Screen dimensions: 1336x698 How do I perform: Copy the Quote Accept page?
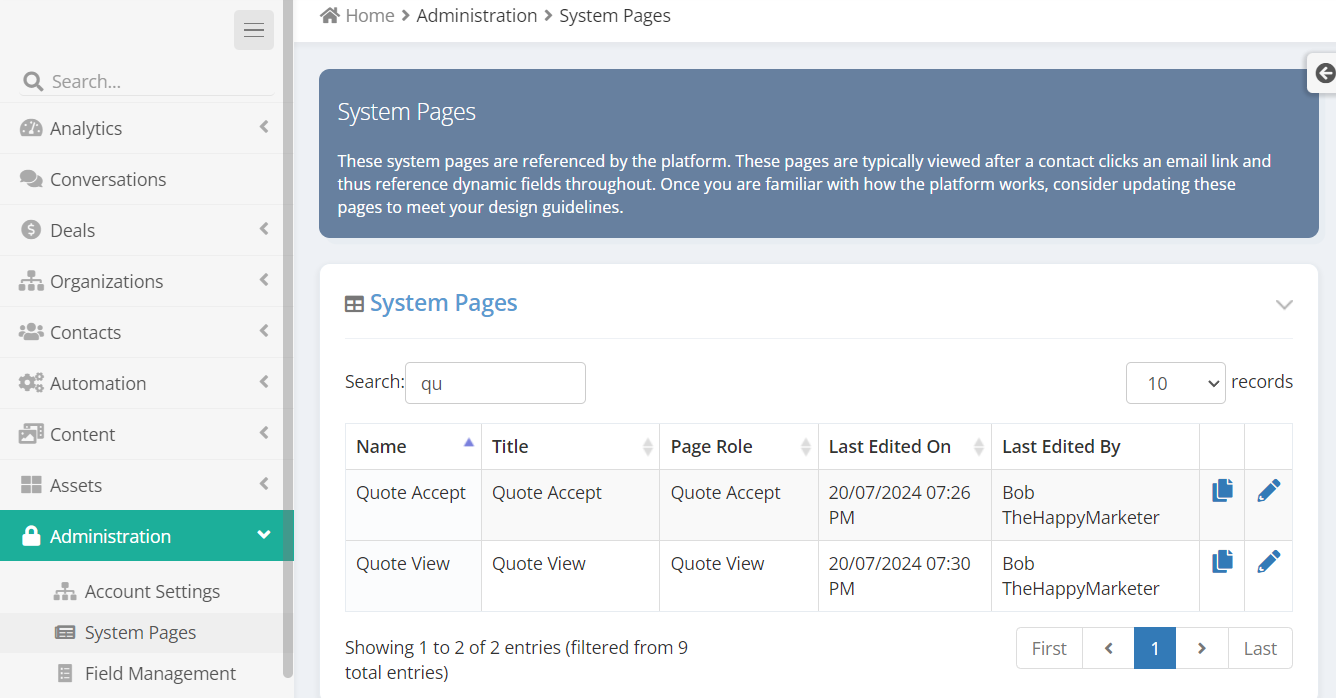tap(1222, 491)
